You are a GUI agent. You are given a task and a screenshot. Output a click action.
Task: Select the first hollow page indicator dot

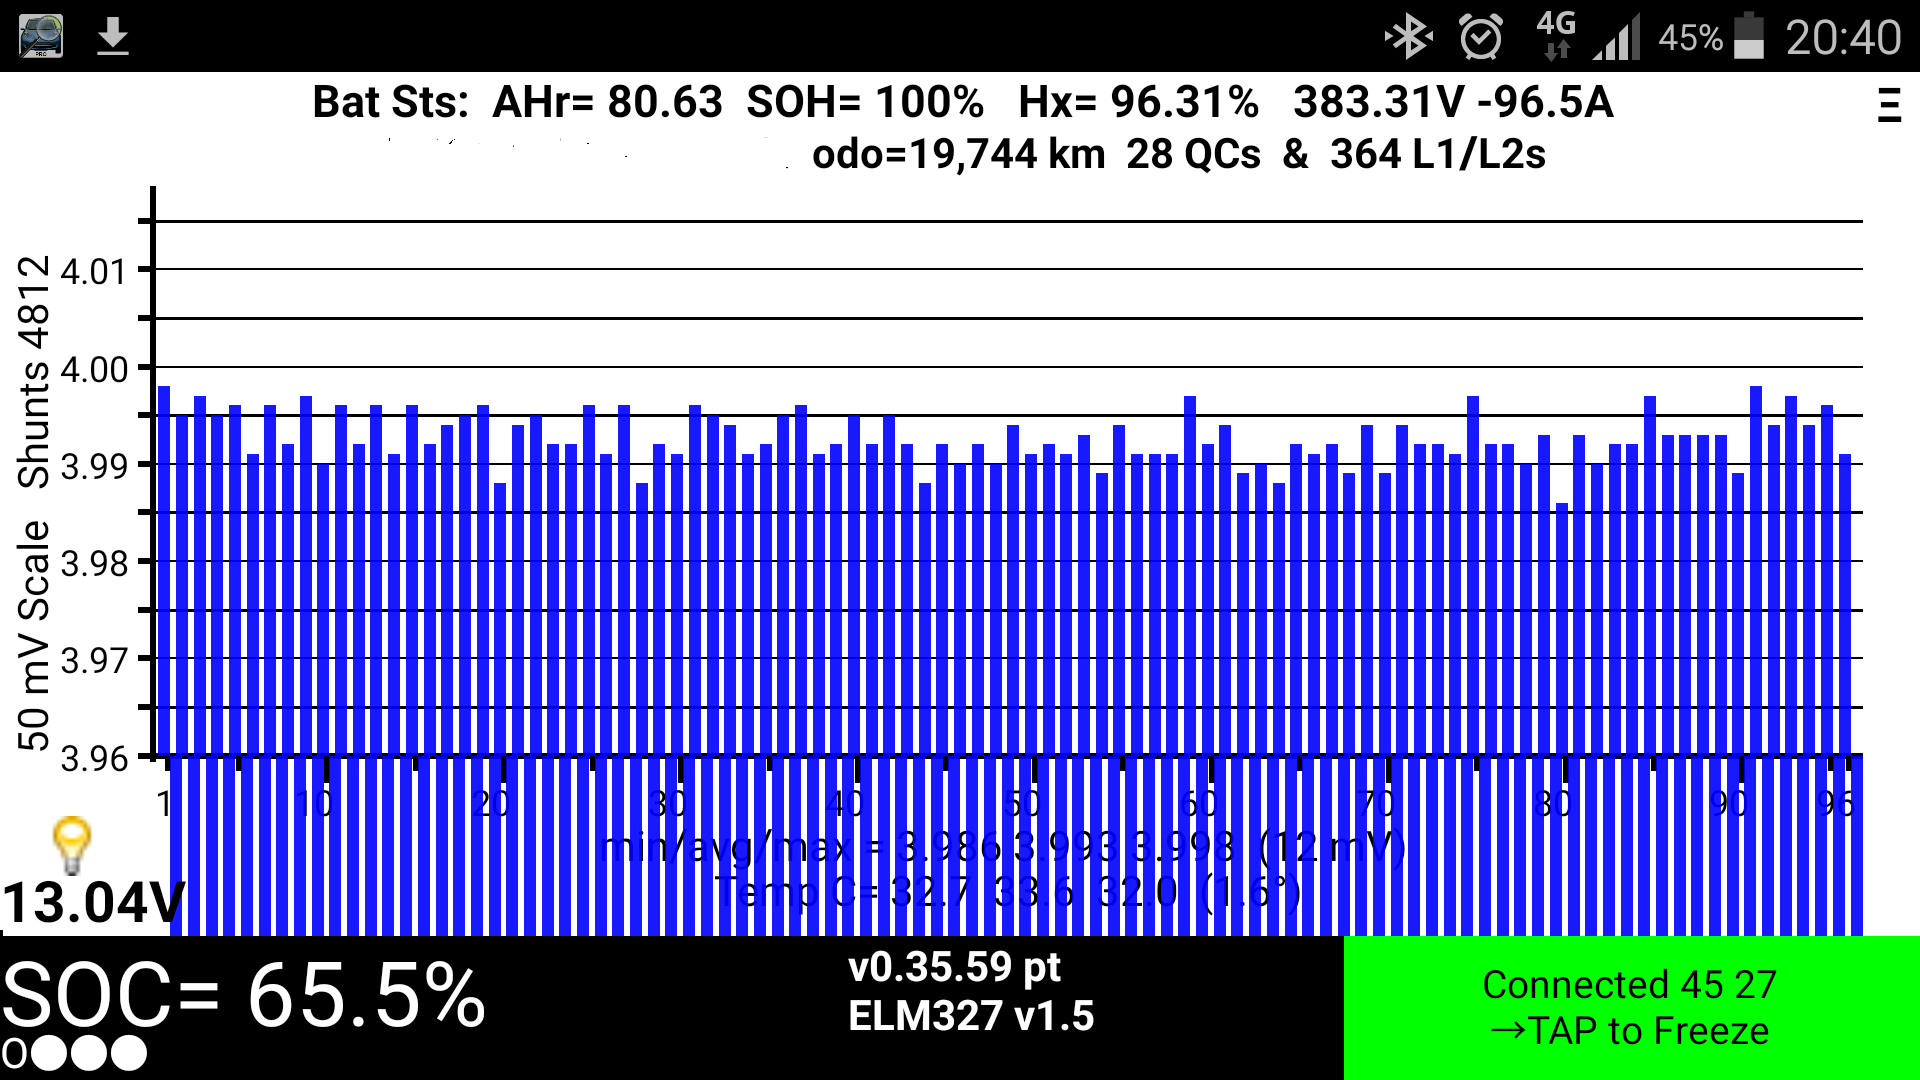14,1053
